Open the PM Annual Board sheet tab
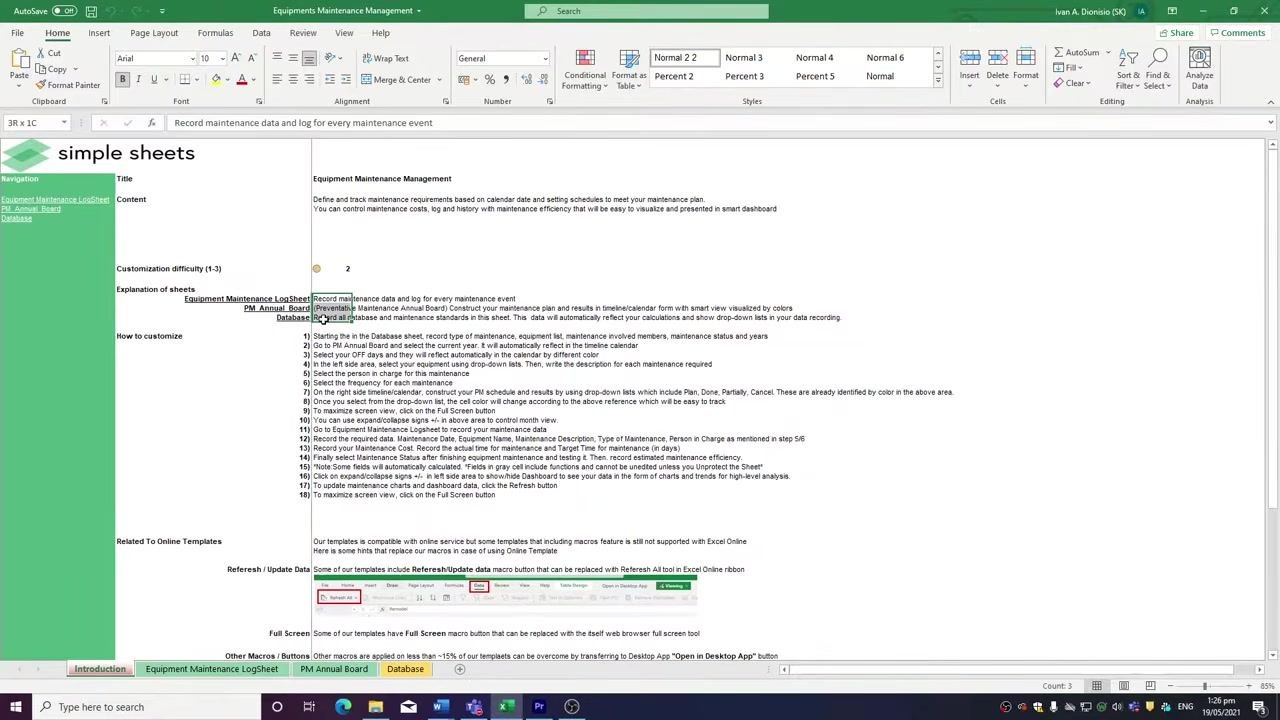1280x720 pixels. click(334, 669)
